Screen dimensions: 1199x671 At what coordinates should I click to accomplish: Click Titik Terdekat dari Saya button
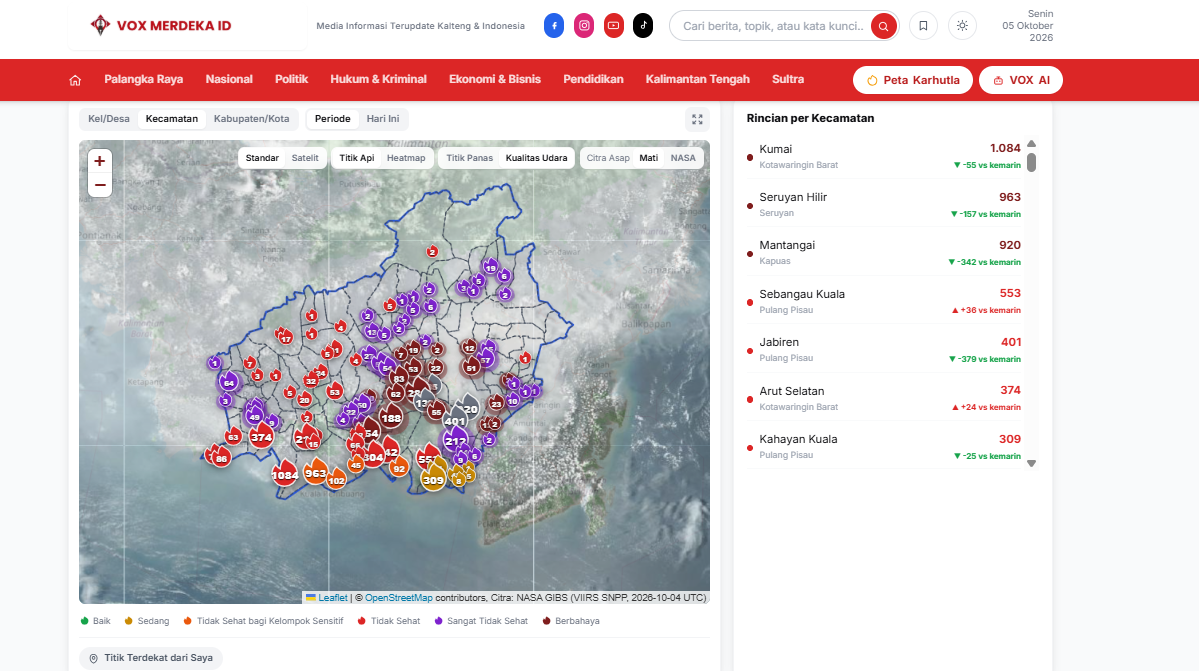[x=151, y=658]
